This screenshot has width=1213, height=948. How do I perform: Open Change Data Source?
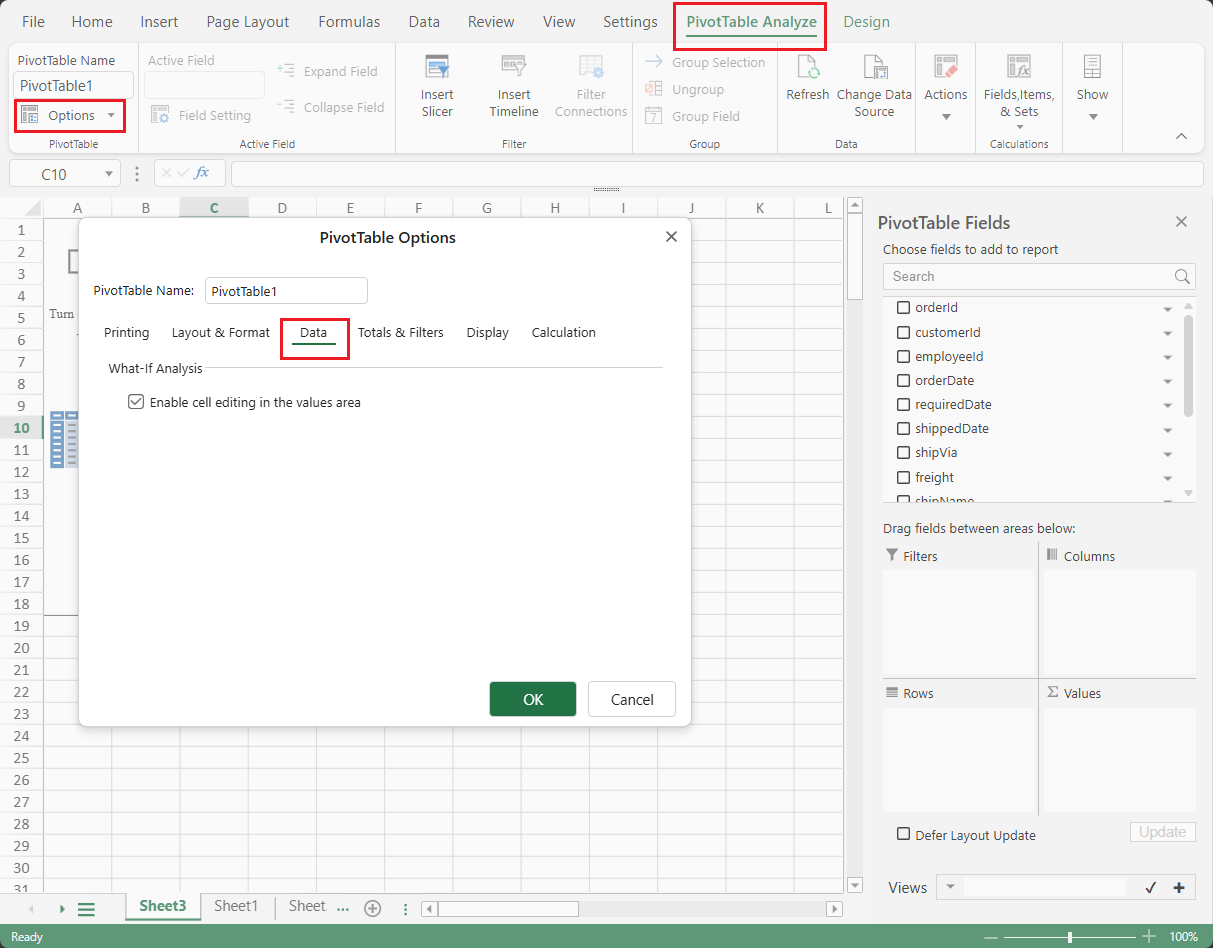[874, 86]
